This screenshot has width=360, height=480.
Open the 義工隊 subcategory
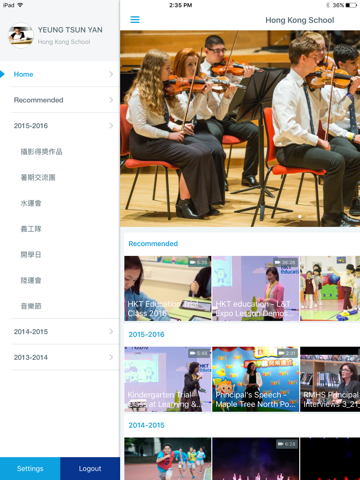pyautogui.click(x=31, y=229)
